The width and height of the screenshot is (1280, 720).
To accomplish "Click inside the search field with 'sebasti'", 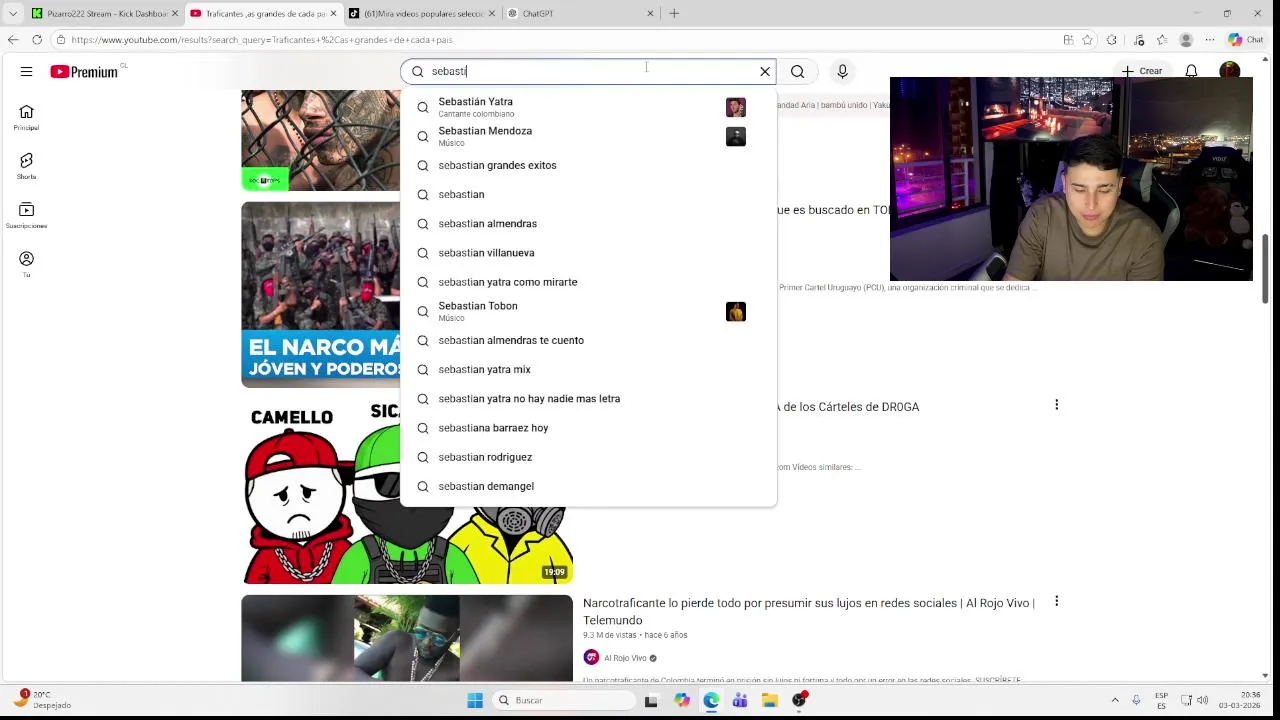I will pyautogui.click(x=588, y=71).
